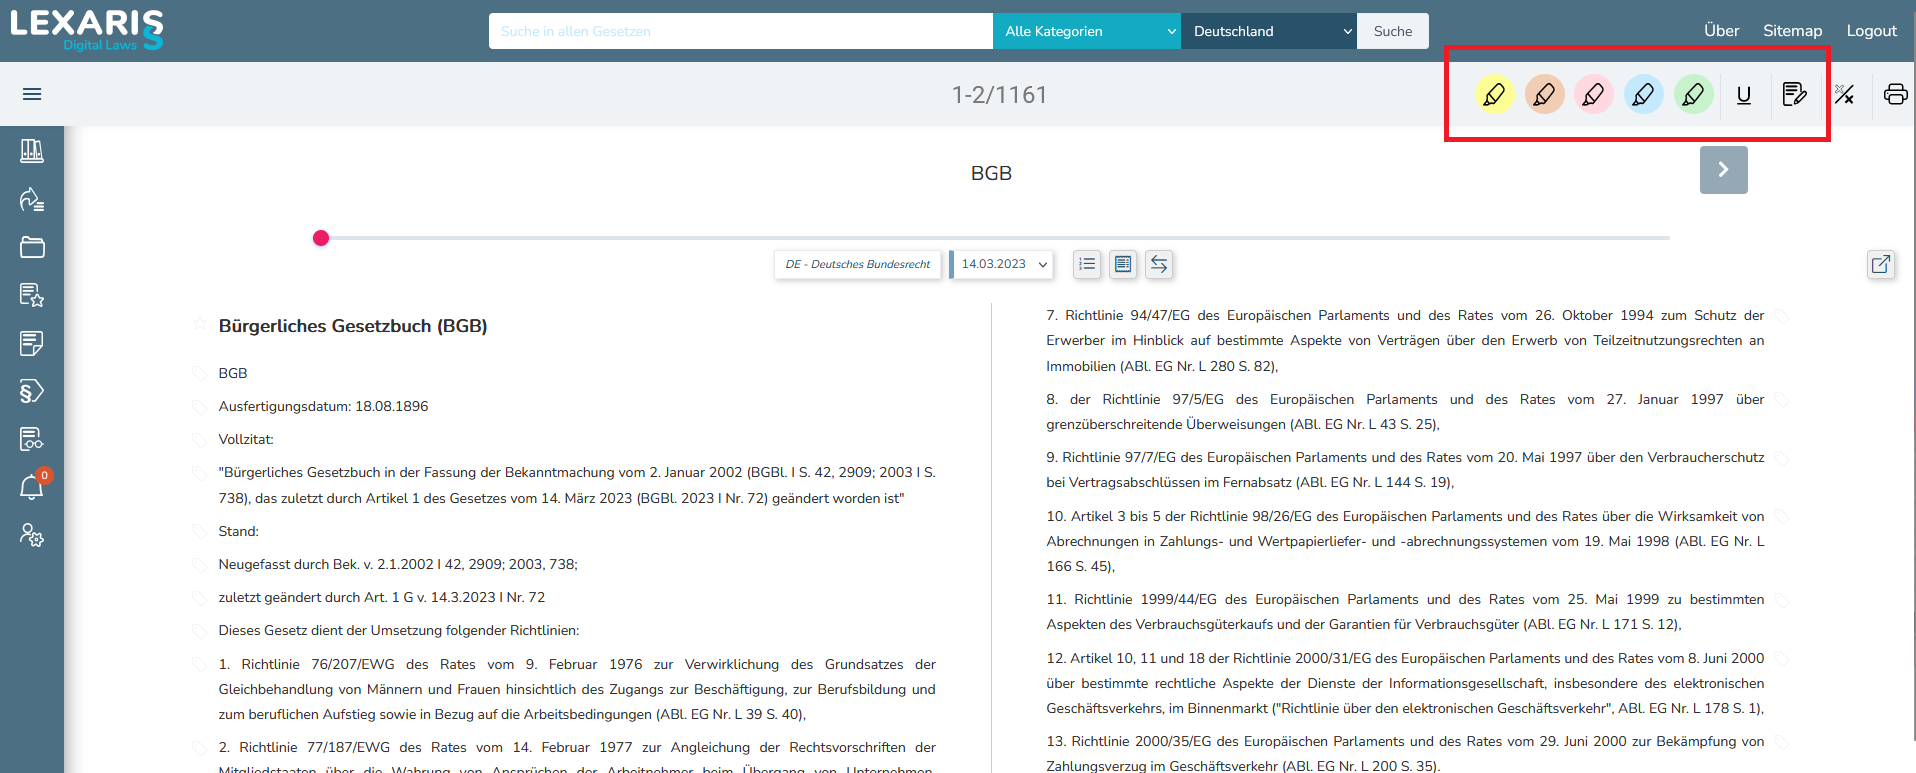
Task: Switch to full text layout view icon
Action: pos(1123,264)
